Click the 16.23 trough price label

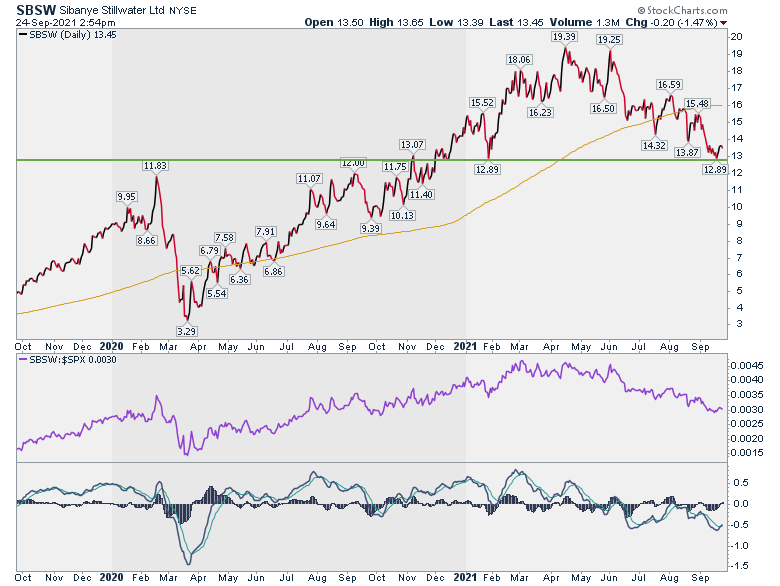pyautogui.click(x=540, y=112)
